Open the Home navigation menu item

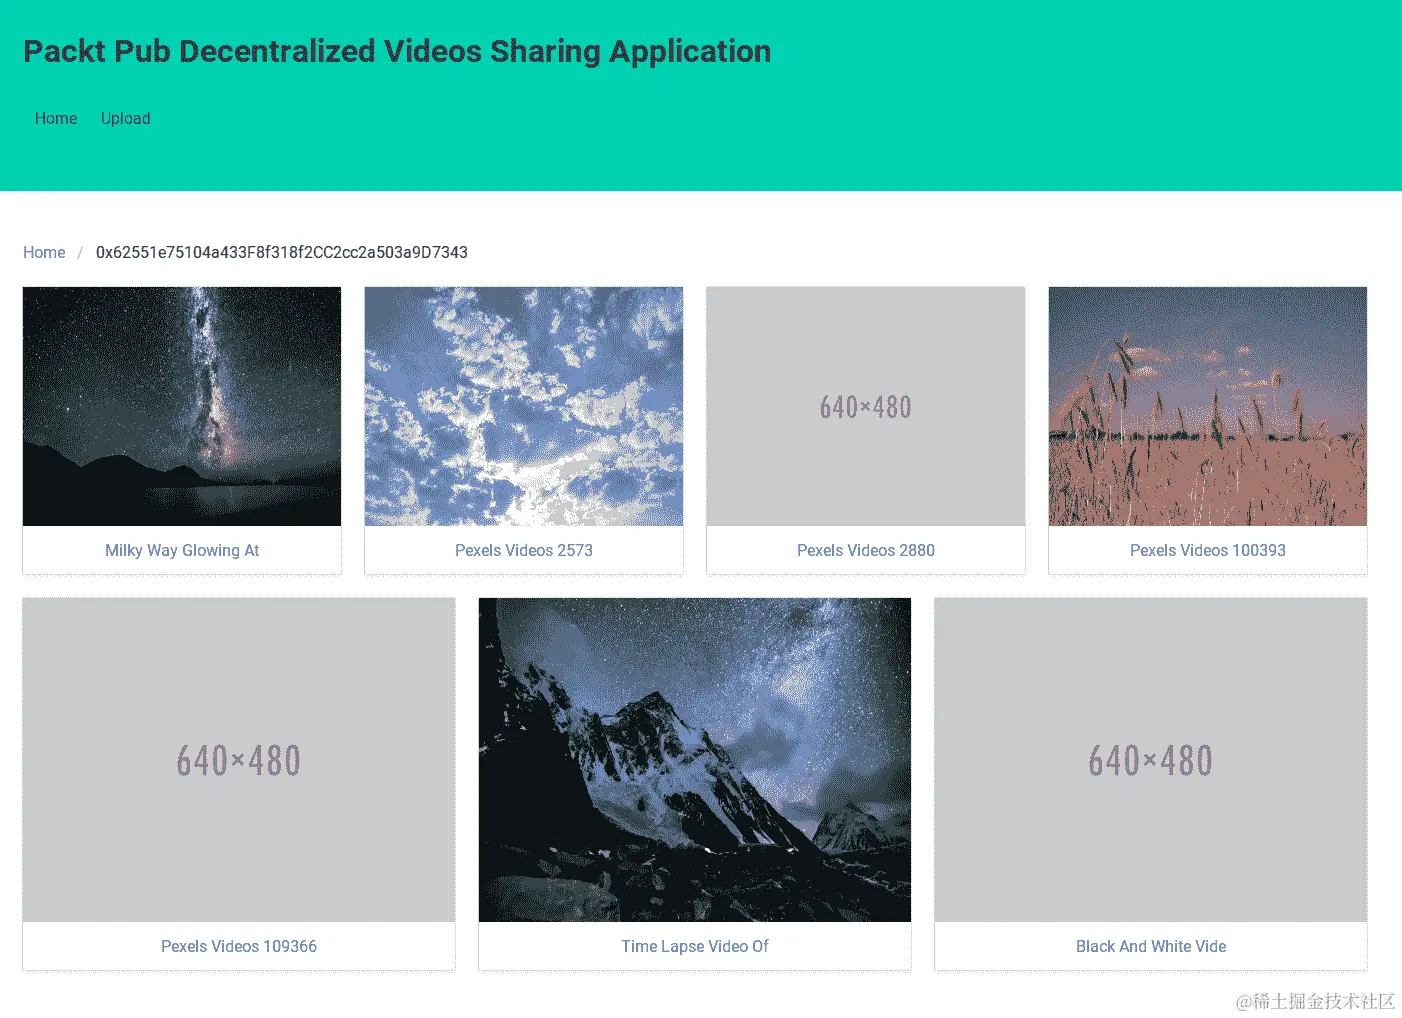(56, 118)
